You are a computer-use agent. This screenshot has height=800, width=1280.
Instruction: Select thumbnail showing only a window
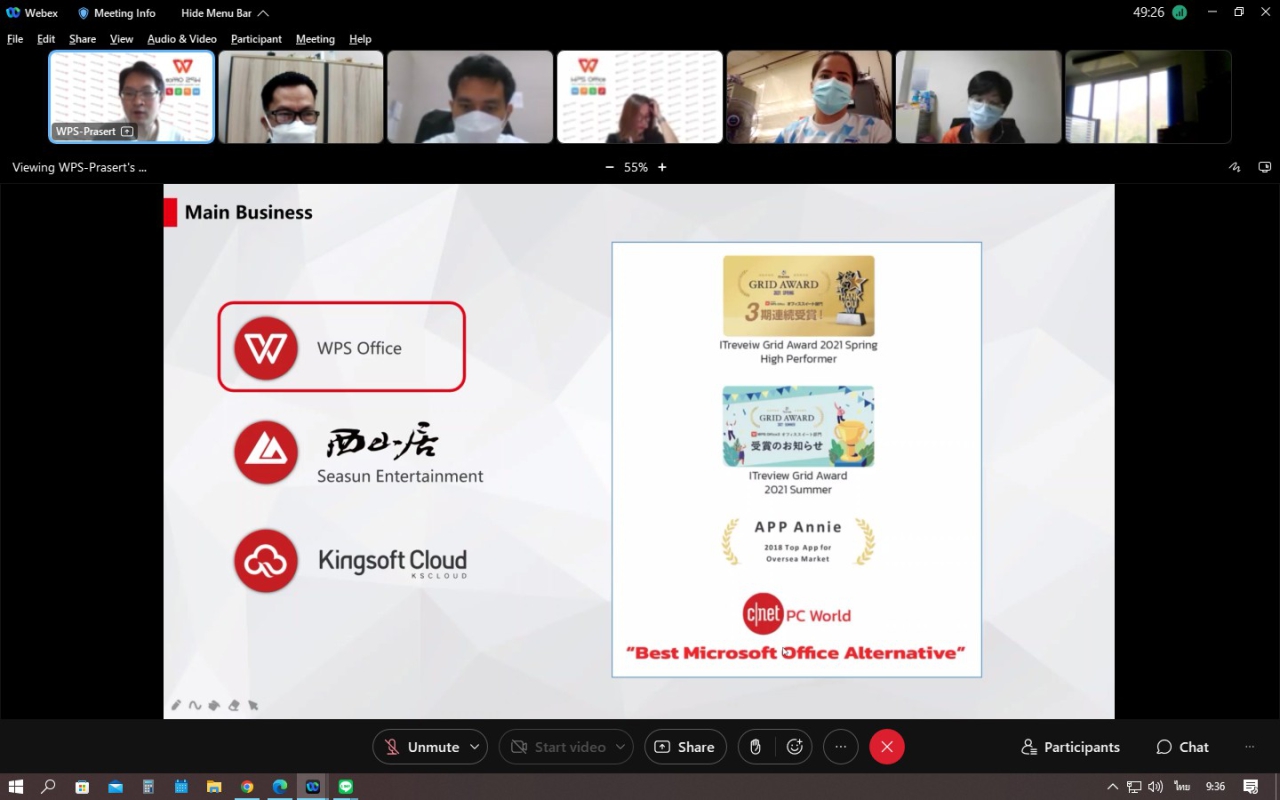point(1148,97)
